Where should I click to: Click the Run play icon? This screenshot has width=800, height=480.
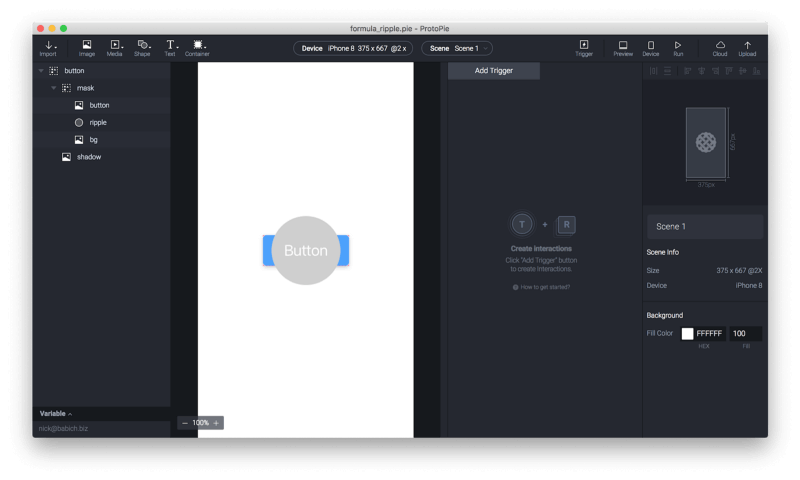[x=678, y=45]
